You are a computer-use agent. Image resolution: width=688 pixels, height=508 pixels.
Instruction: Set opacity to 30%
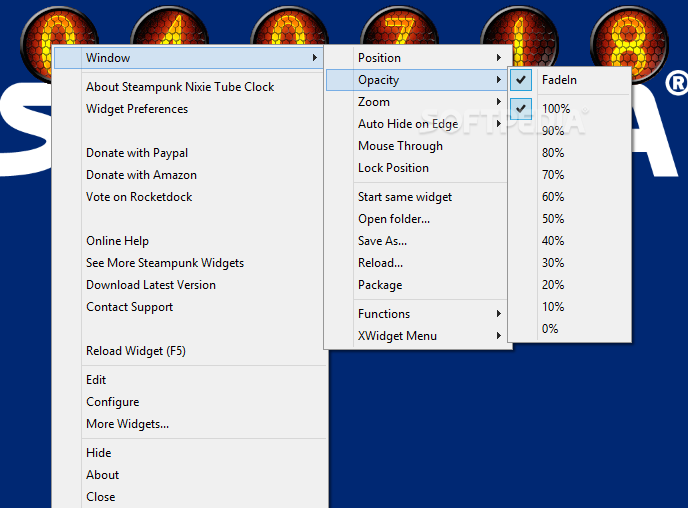click(570, 262)
